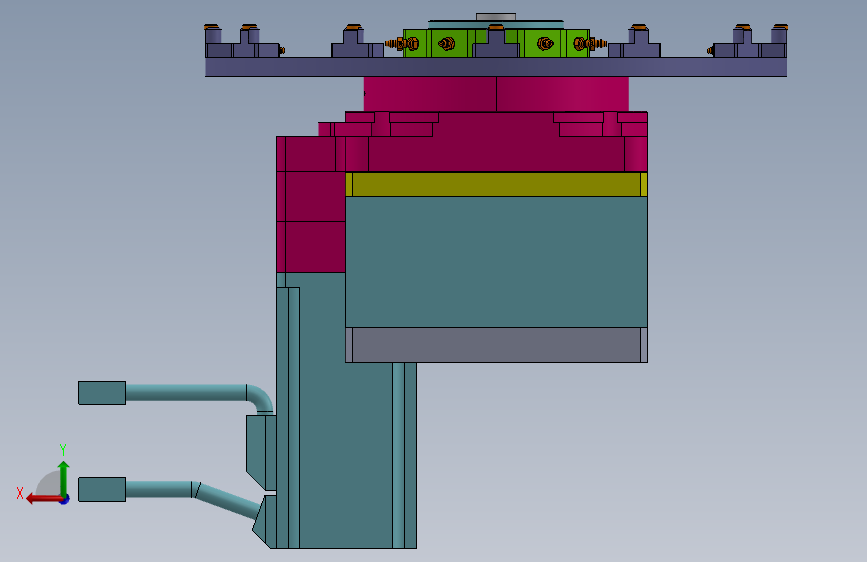Viewport: 867px width, 562px height.
Task: Click the blue Z axis dot of triad
Action: click(65, 499)
